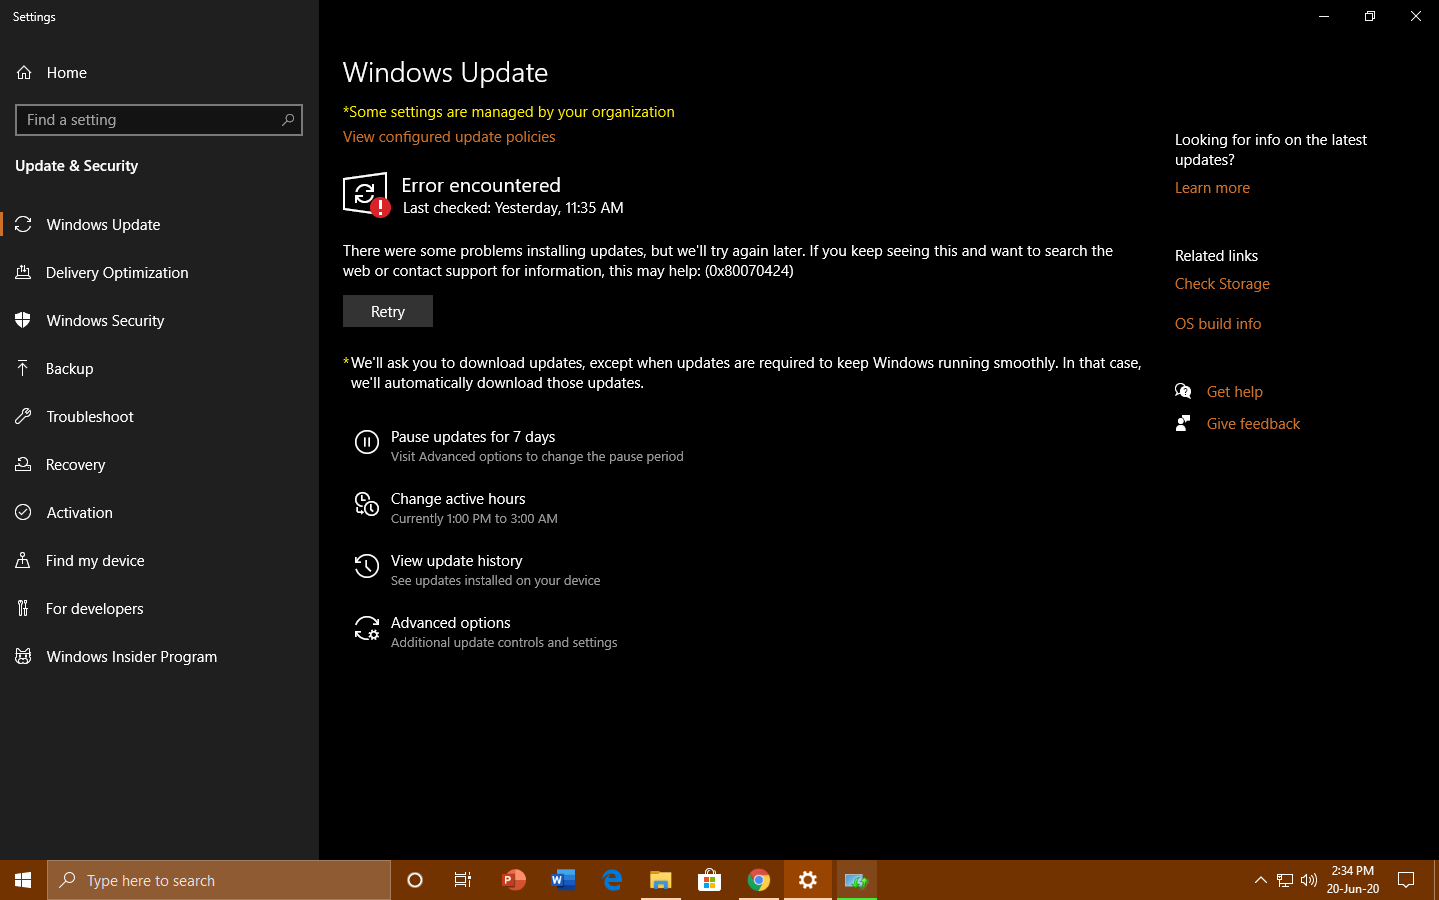Click the taskbar Type here to search box
Viewport: 1439px width, 900px height.
[219, 880]
